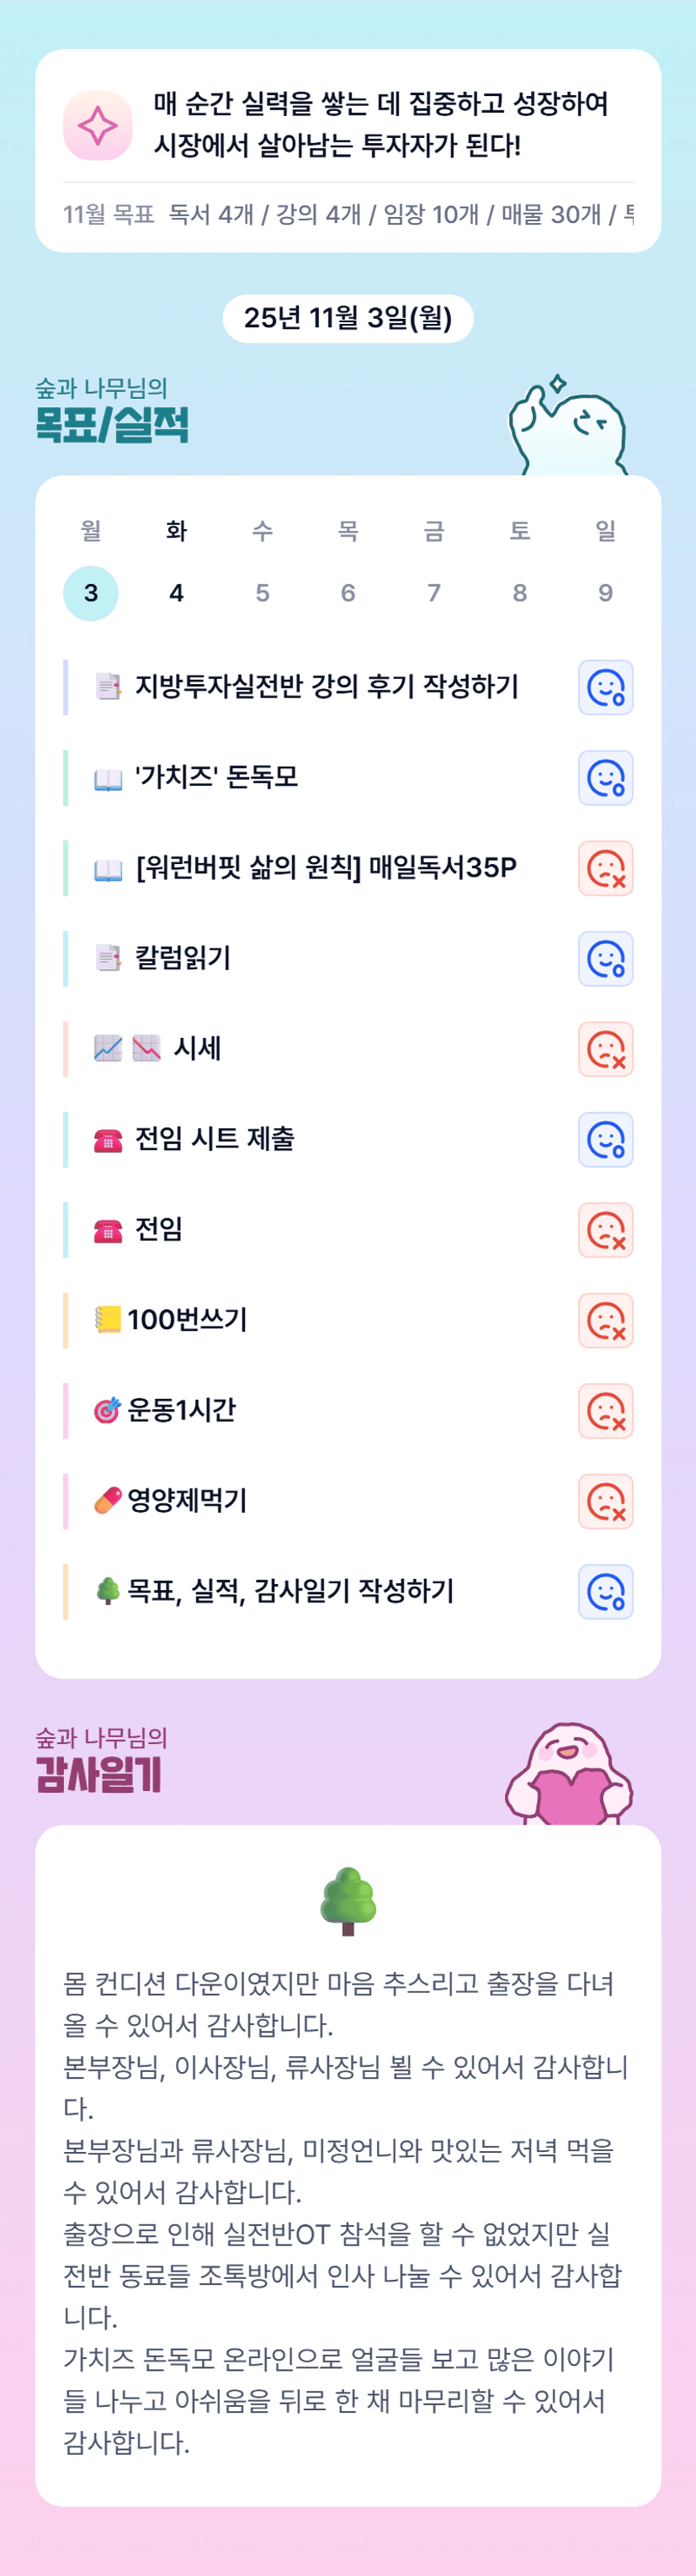Switch to Tuesday the 4th

(177, 593)
